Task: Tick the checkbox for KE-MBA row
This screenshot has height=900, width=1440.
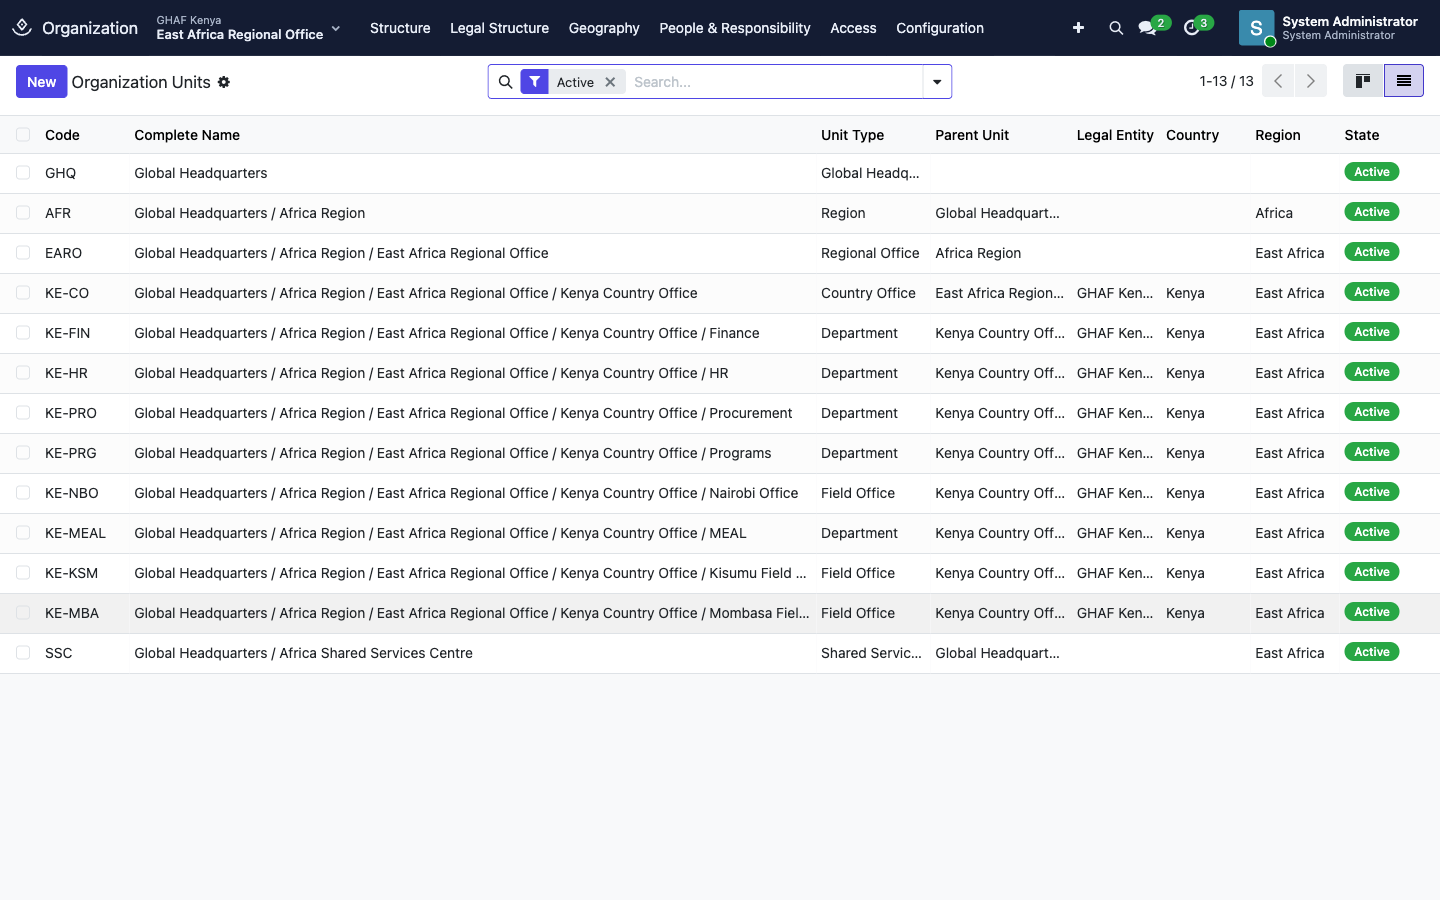Action: point(23,612)
